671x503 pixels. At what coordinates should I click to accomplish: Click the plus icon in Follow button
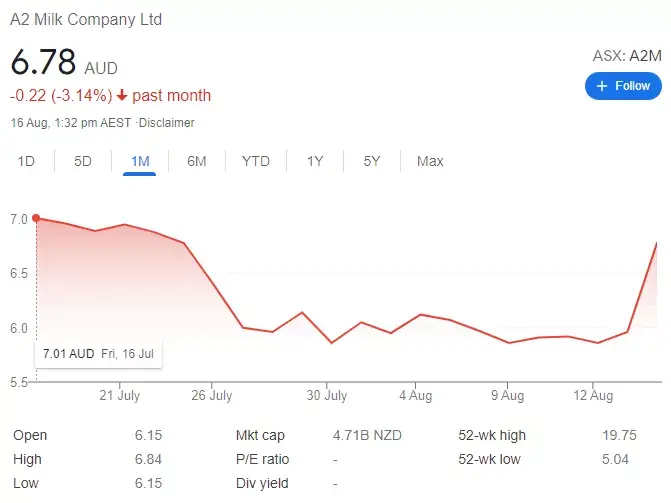[x=602, y=86]
